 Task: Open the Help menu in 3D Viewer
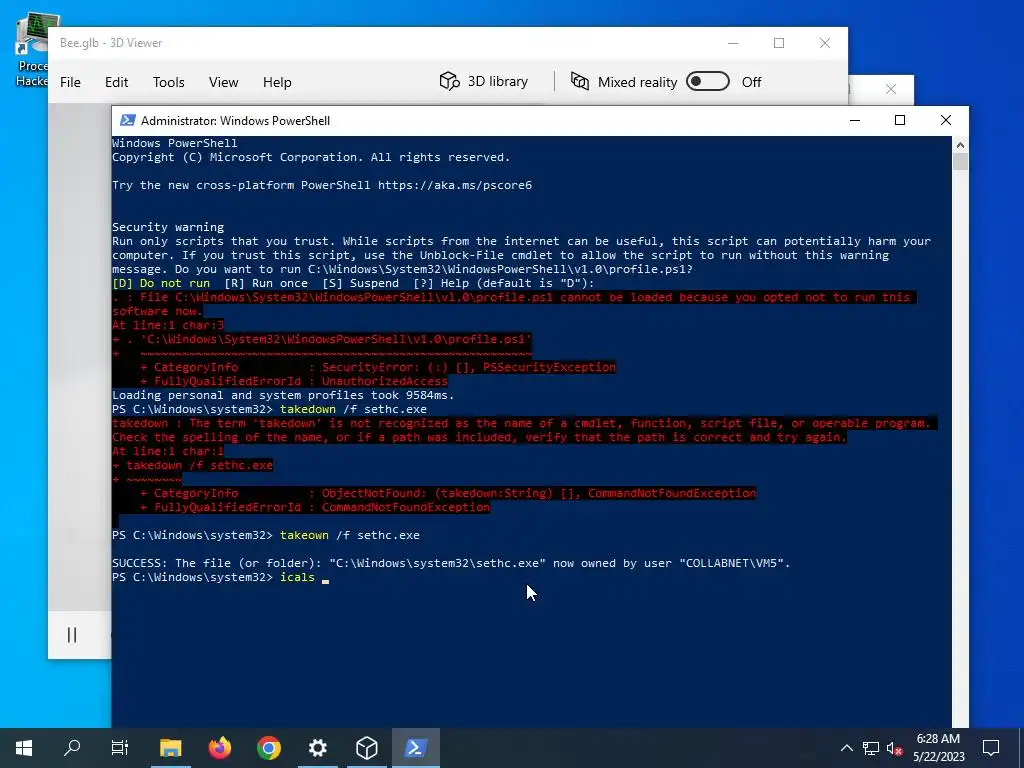tap(277, 82)
